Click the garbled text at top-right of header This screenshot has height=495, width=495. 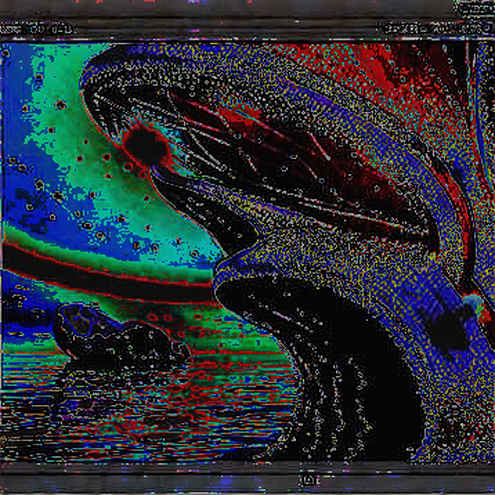[437, 28]
